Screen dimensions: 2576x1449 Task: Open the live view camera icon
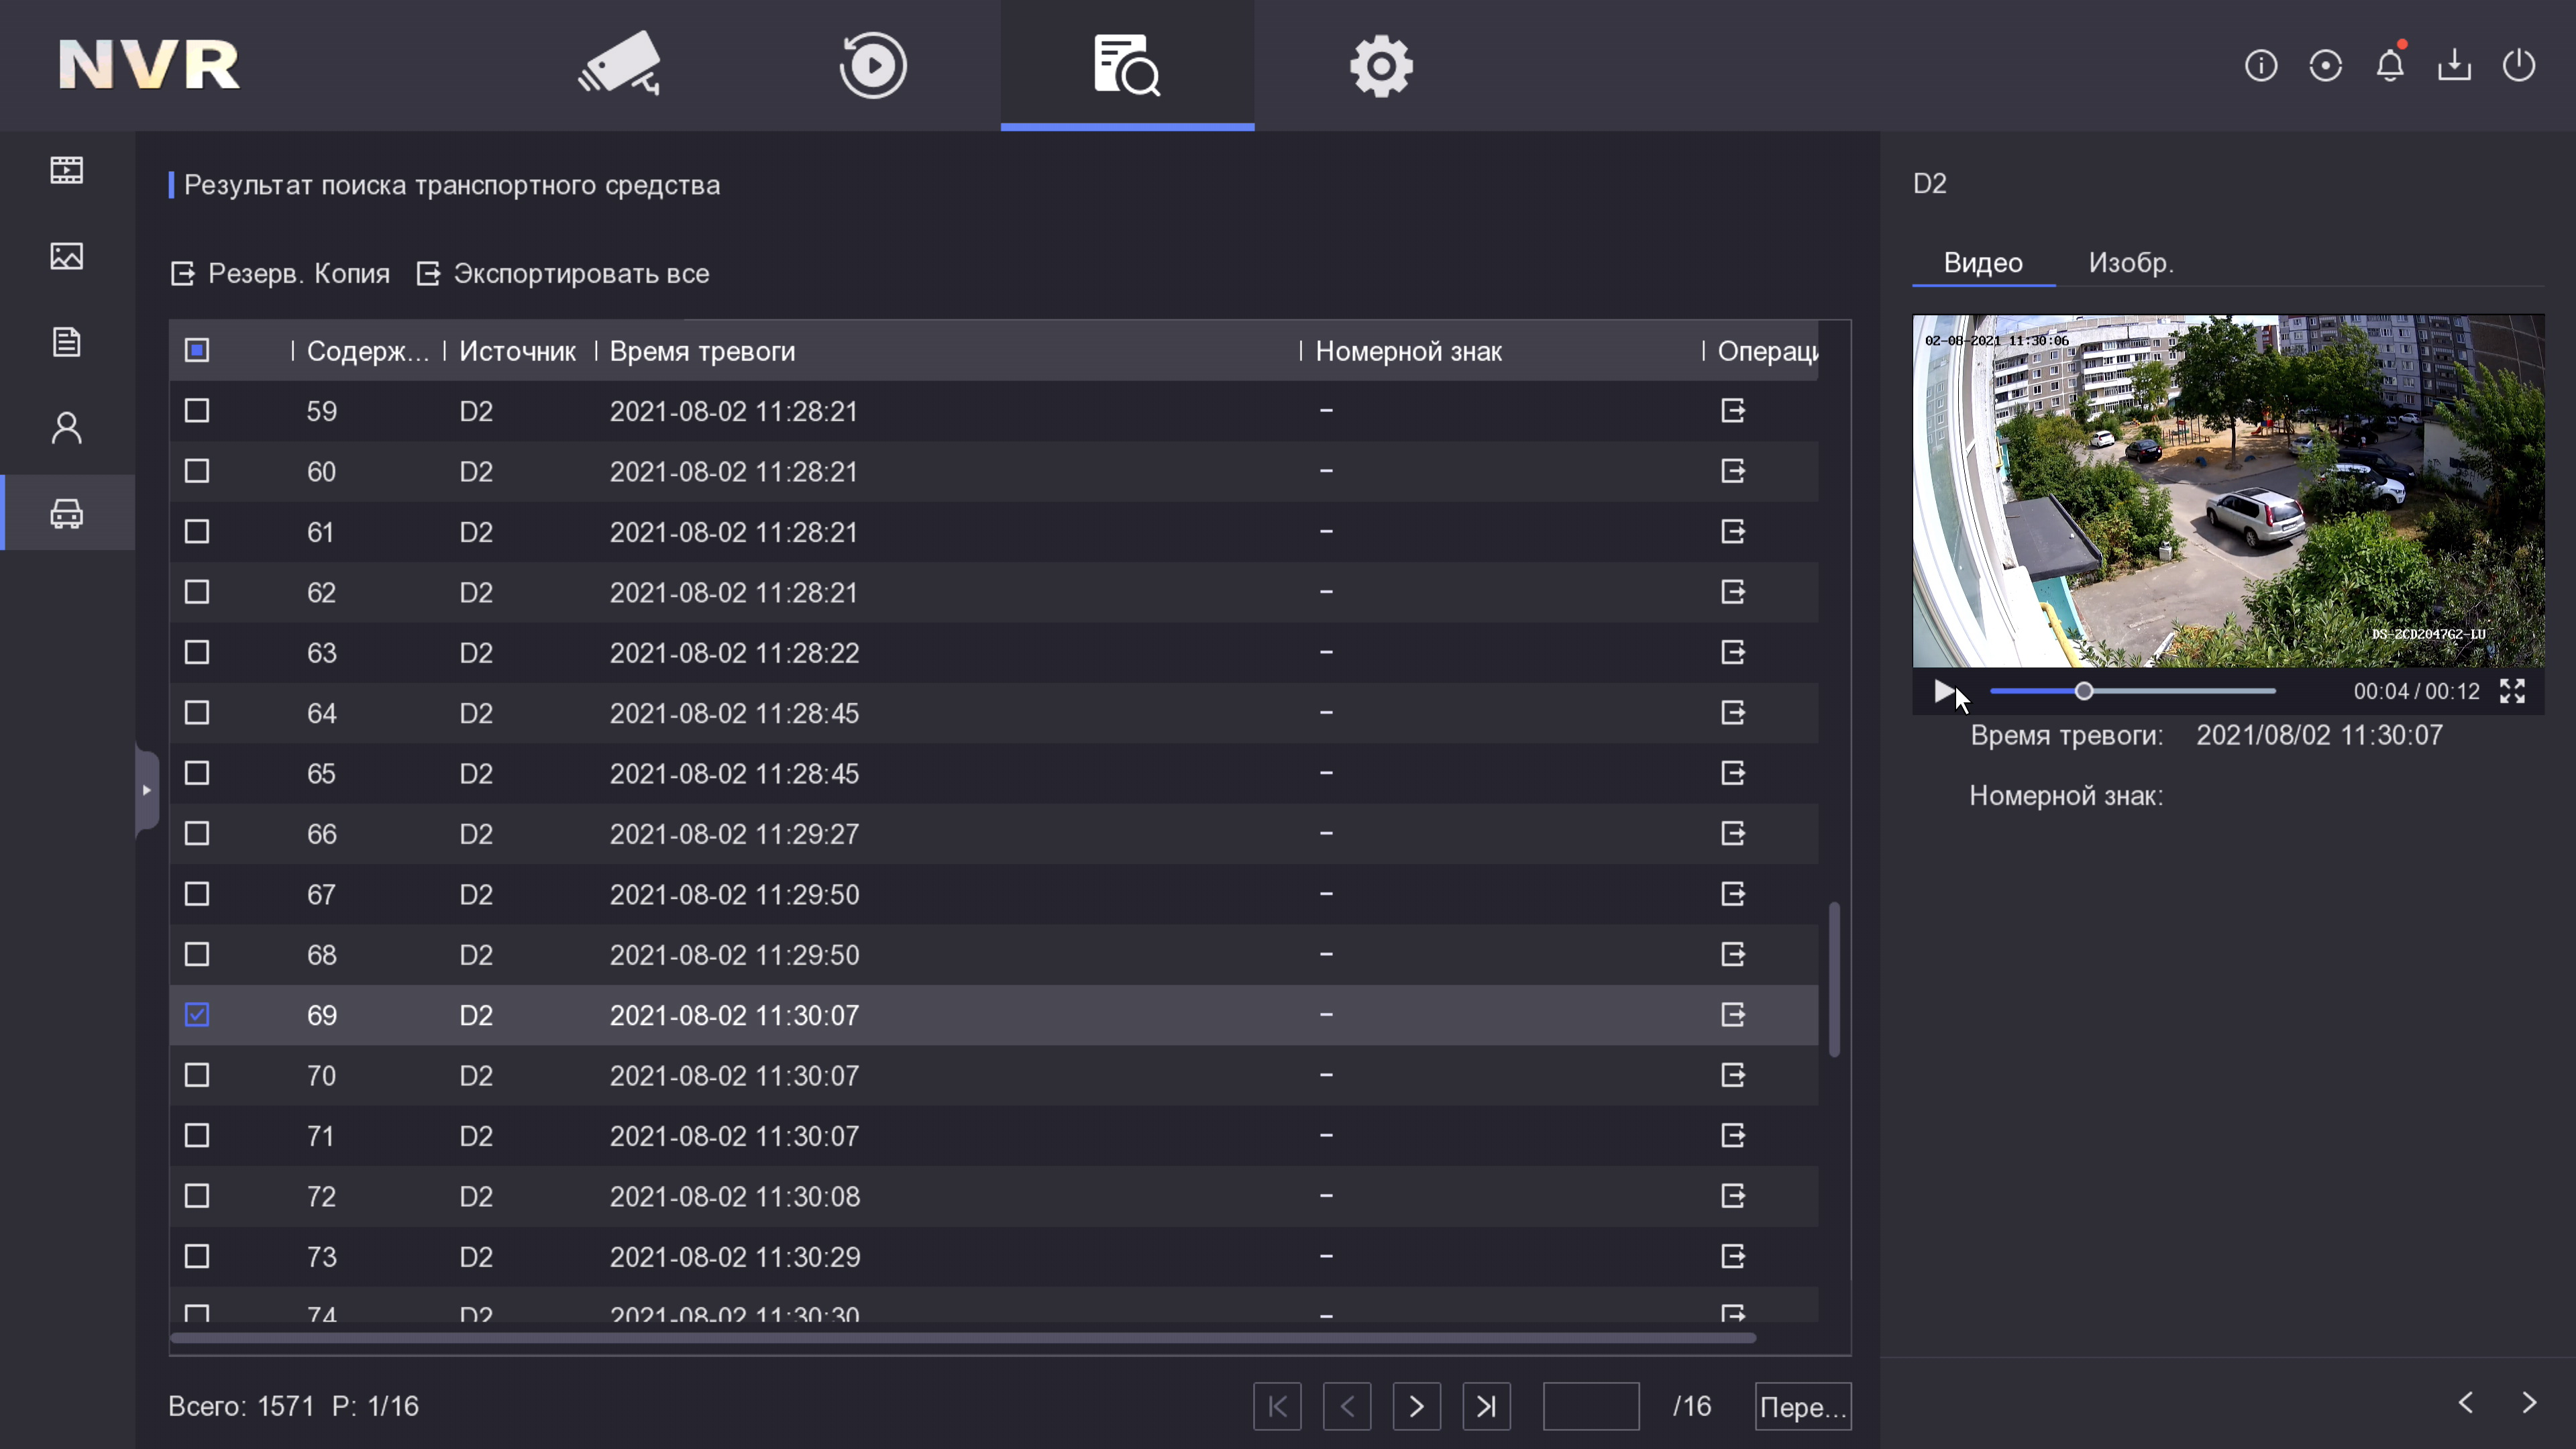619,65
